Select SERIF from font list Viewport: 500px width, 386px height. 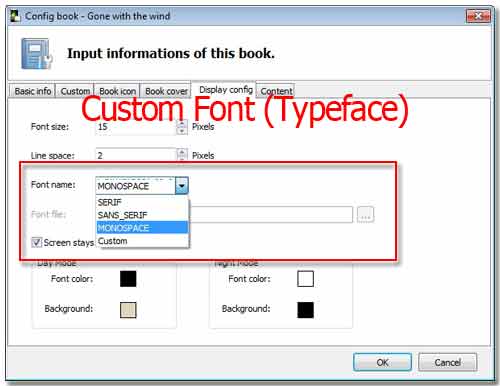click(142, 202)
